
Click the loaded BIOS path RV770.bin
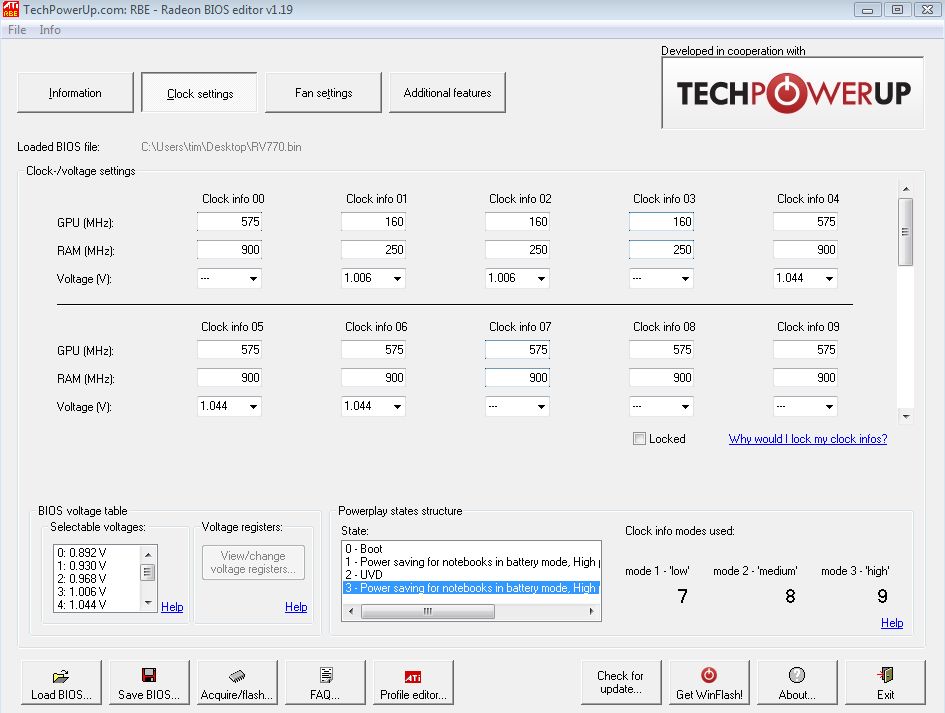[x=221, y=146]
